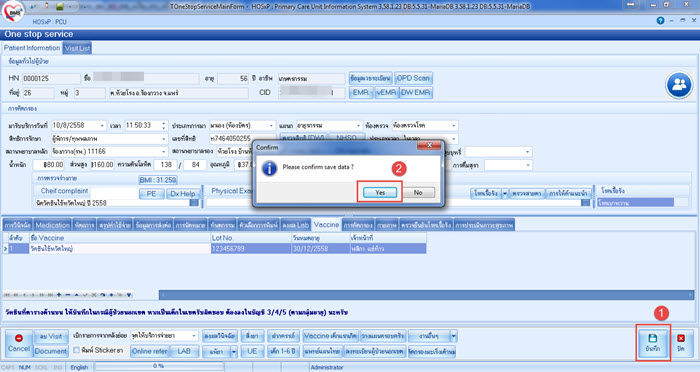700x372 pixels.
Task: Close the Confirm dialog with its X
Action: click(x=429, y=146)
